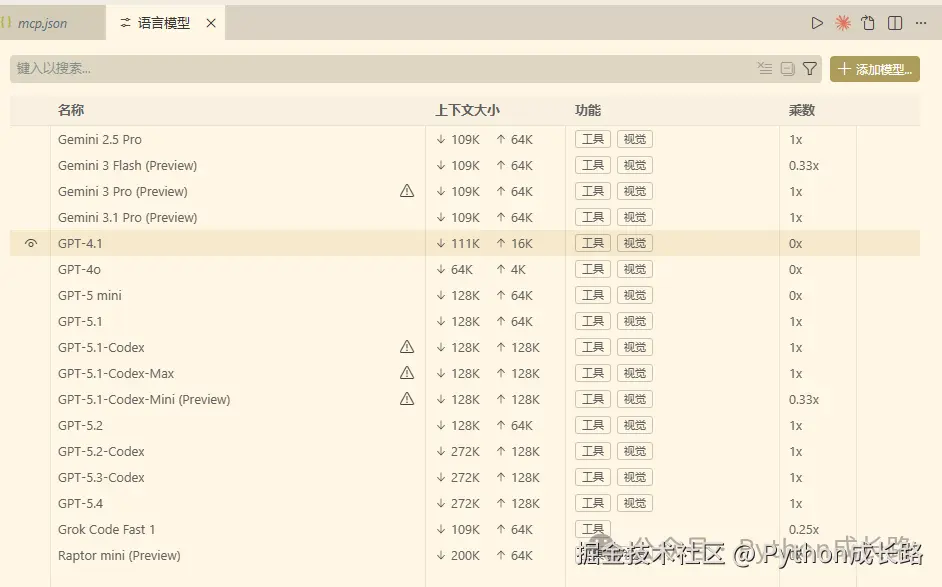The image size is (942, 587).
Task: Select the GPT-5.4 model name
Action: pyautogui.click(x=80, y=503)
